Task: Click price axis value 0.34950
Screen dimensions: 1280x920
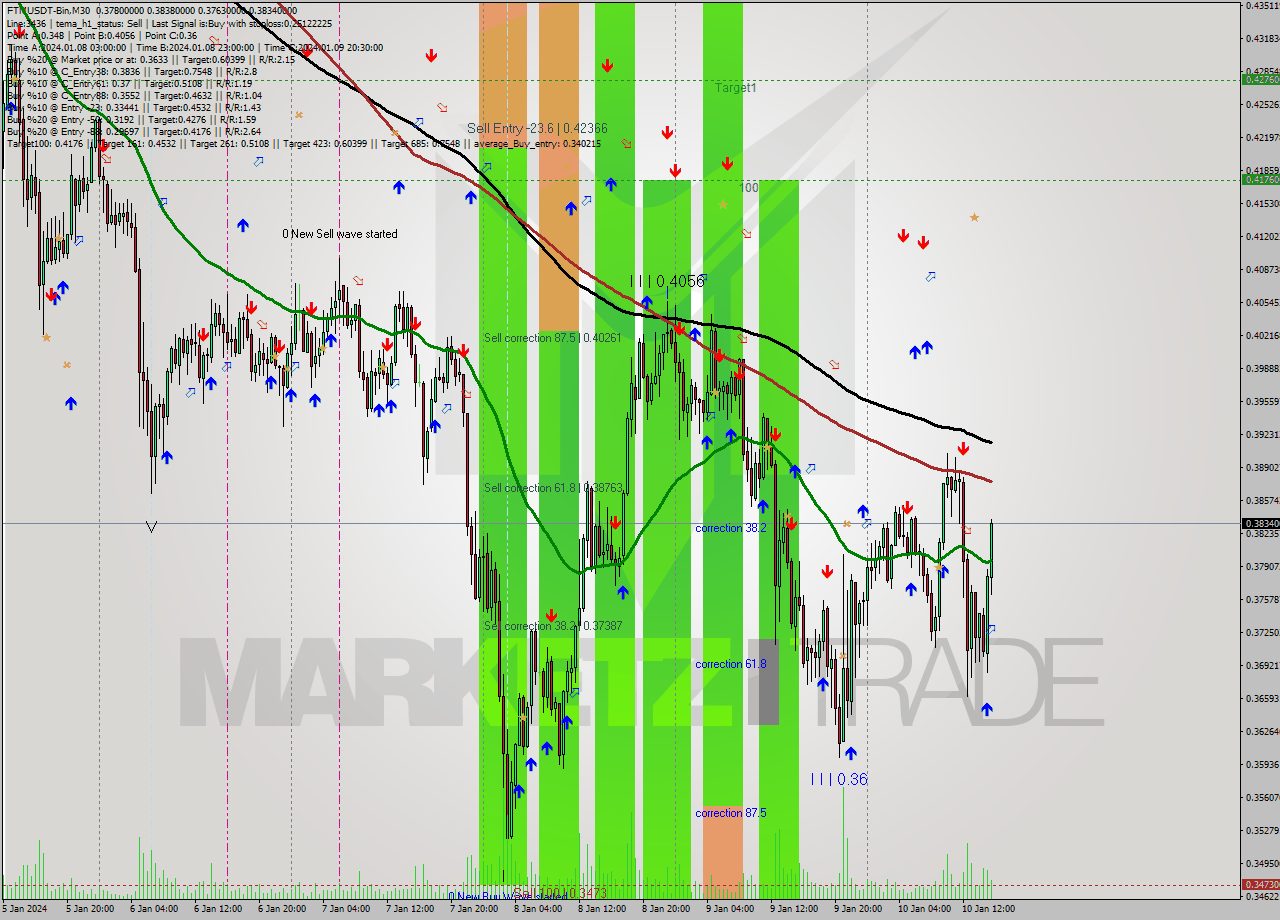Action: 1262,864
